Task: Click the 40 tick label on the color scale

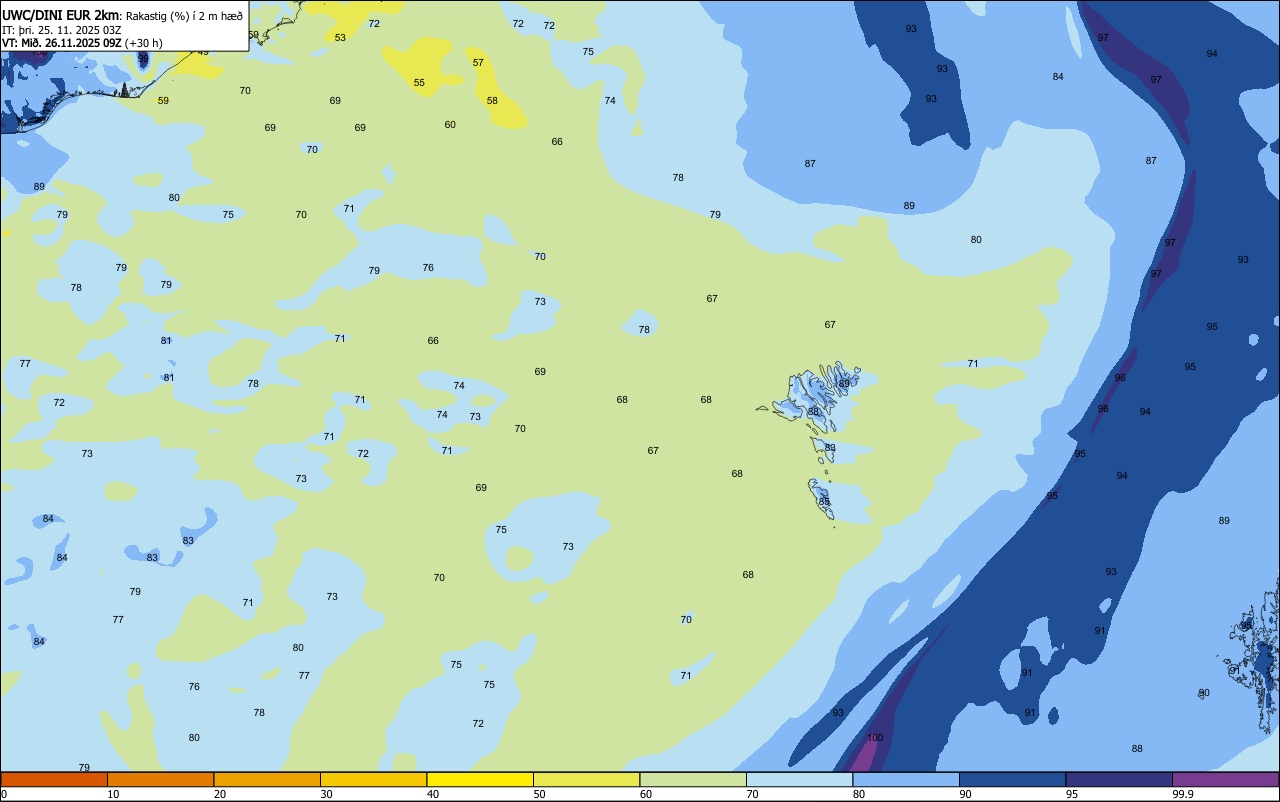Action: [433, 794]
